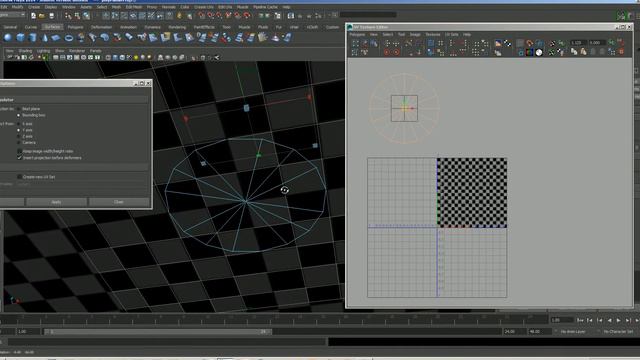Click the first icon in UV editor toolbar

point(355,43)
